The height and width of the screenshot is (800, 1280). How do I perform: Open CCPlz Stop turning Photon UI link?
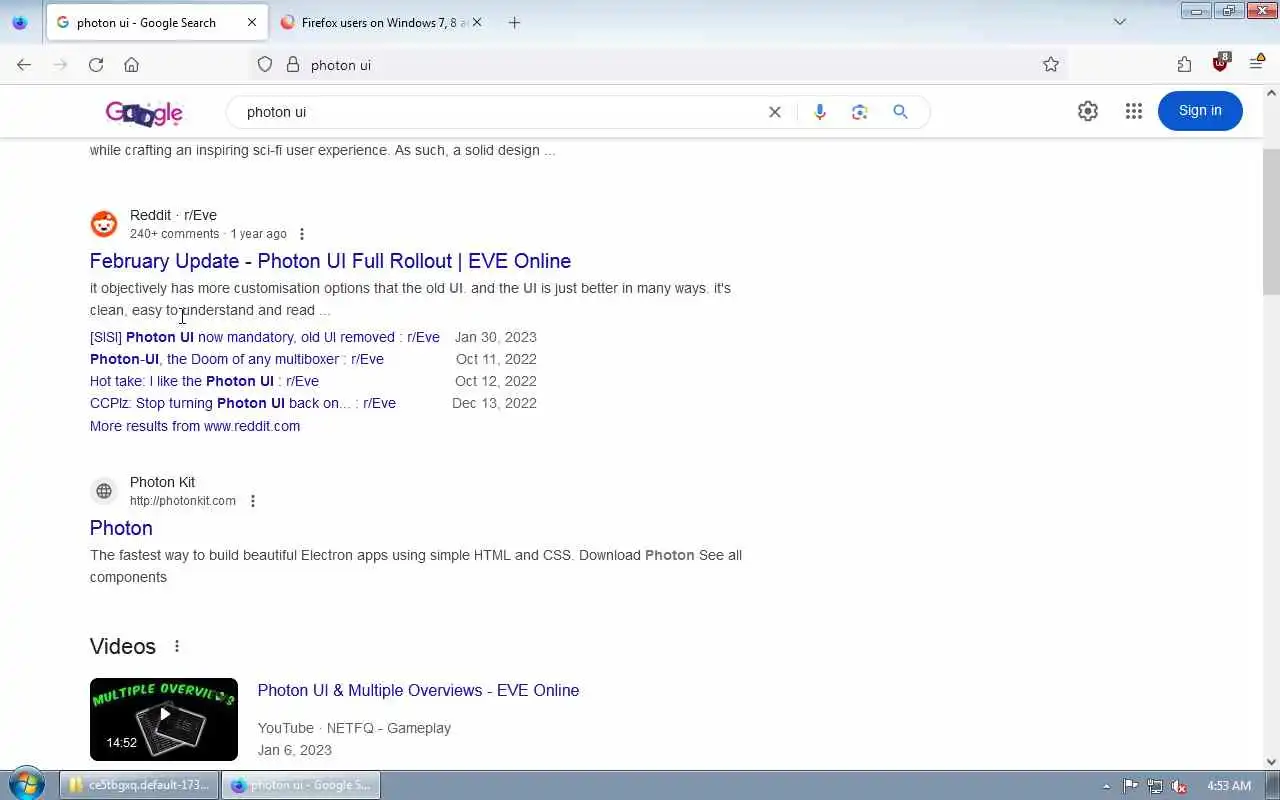coord(243,403)
